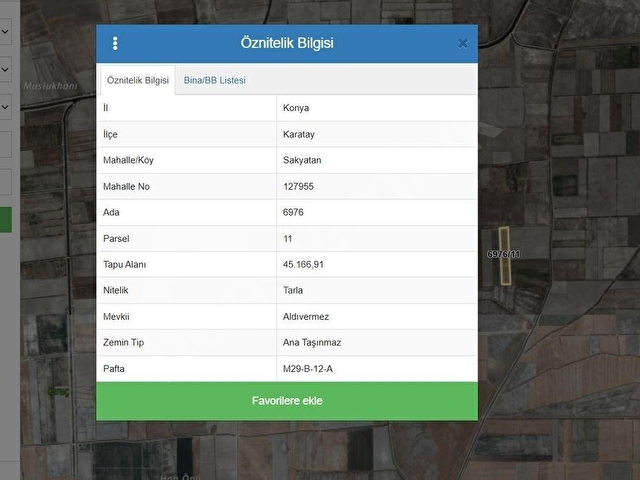The height and width of the screenshot is (480, 640).
Task: Click the 6976/11 parcel label on the map
Action: click(x=504, y=254)
